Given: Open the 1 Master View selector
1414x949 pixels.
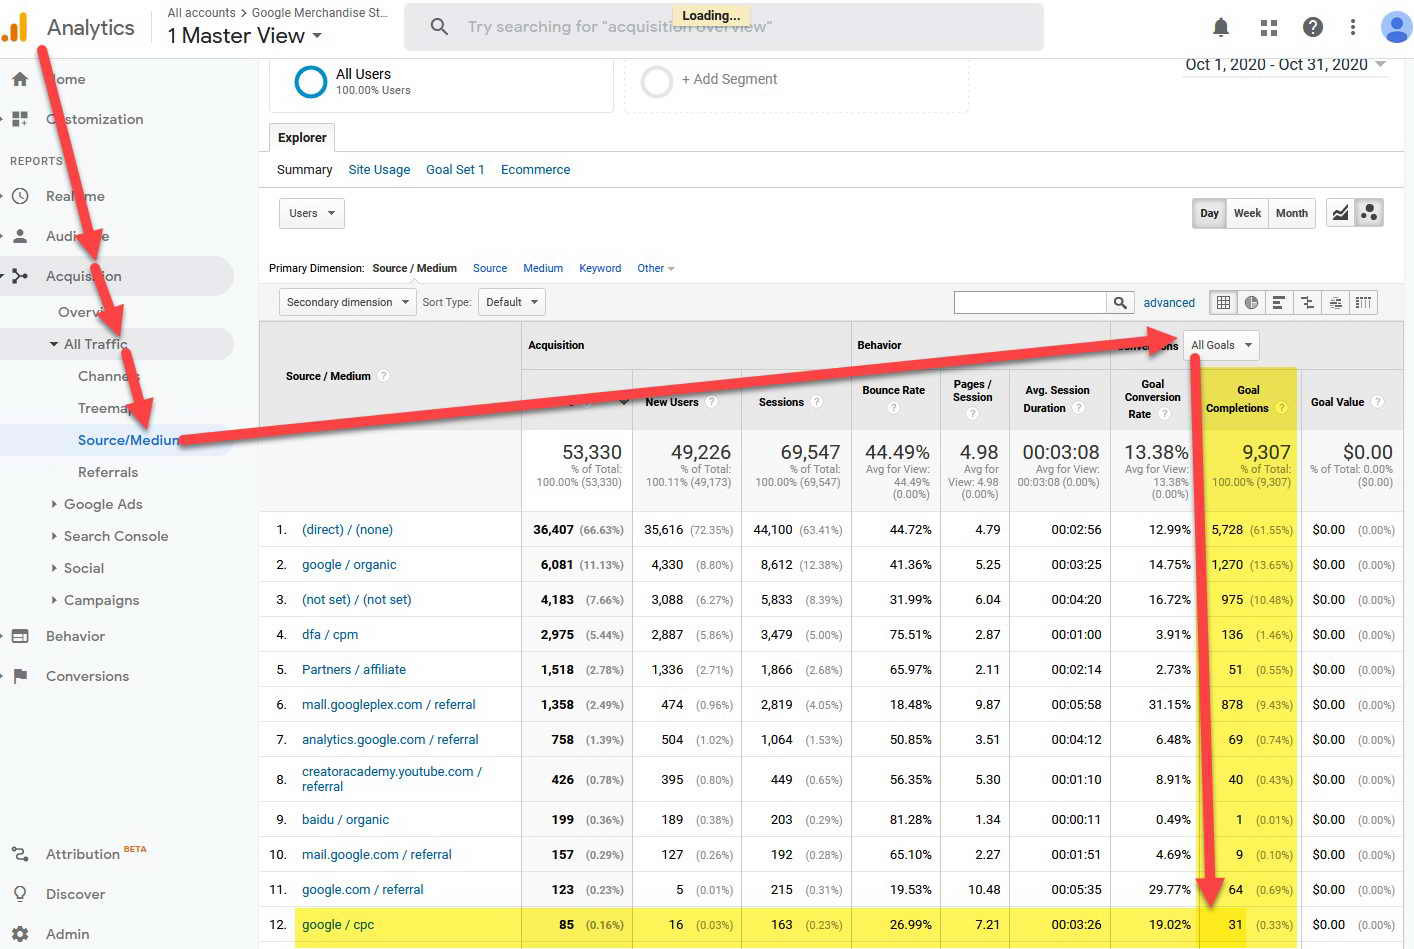Looking at the screenshot, I should tap(245, 36).
